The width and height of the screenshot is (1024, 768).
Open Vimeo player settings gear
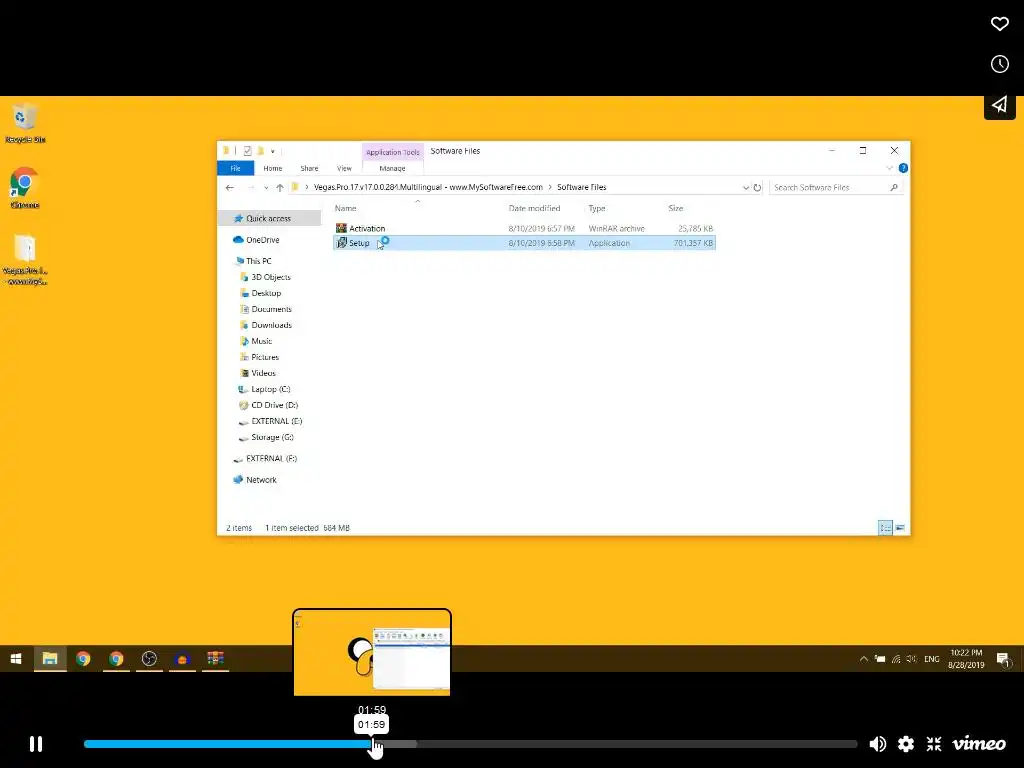click(x=906, y=744)
